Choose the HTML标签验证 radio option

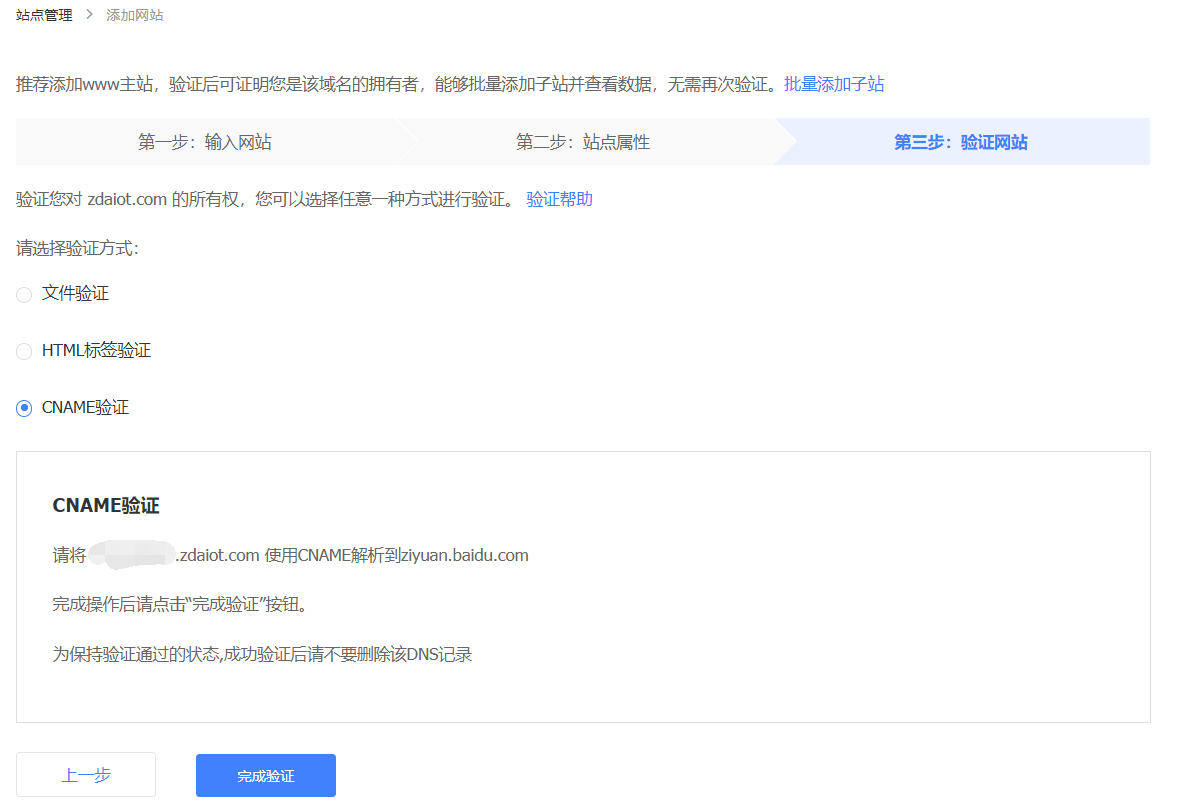pyautogui.click(x=24, y=352)
